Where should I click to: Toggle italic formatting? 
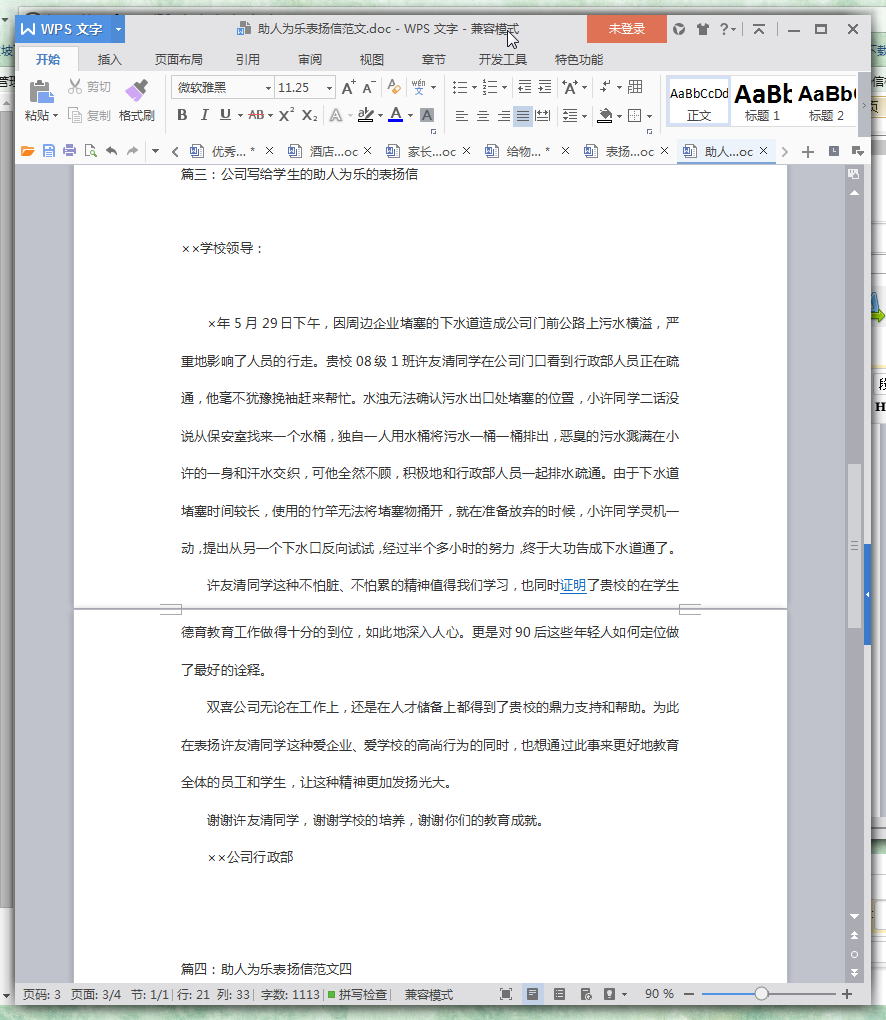204,115
